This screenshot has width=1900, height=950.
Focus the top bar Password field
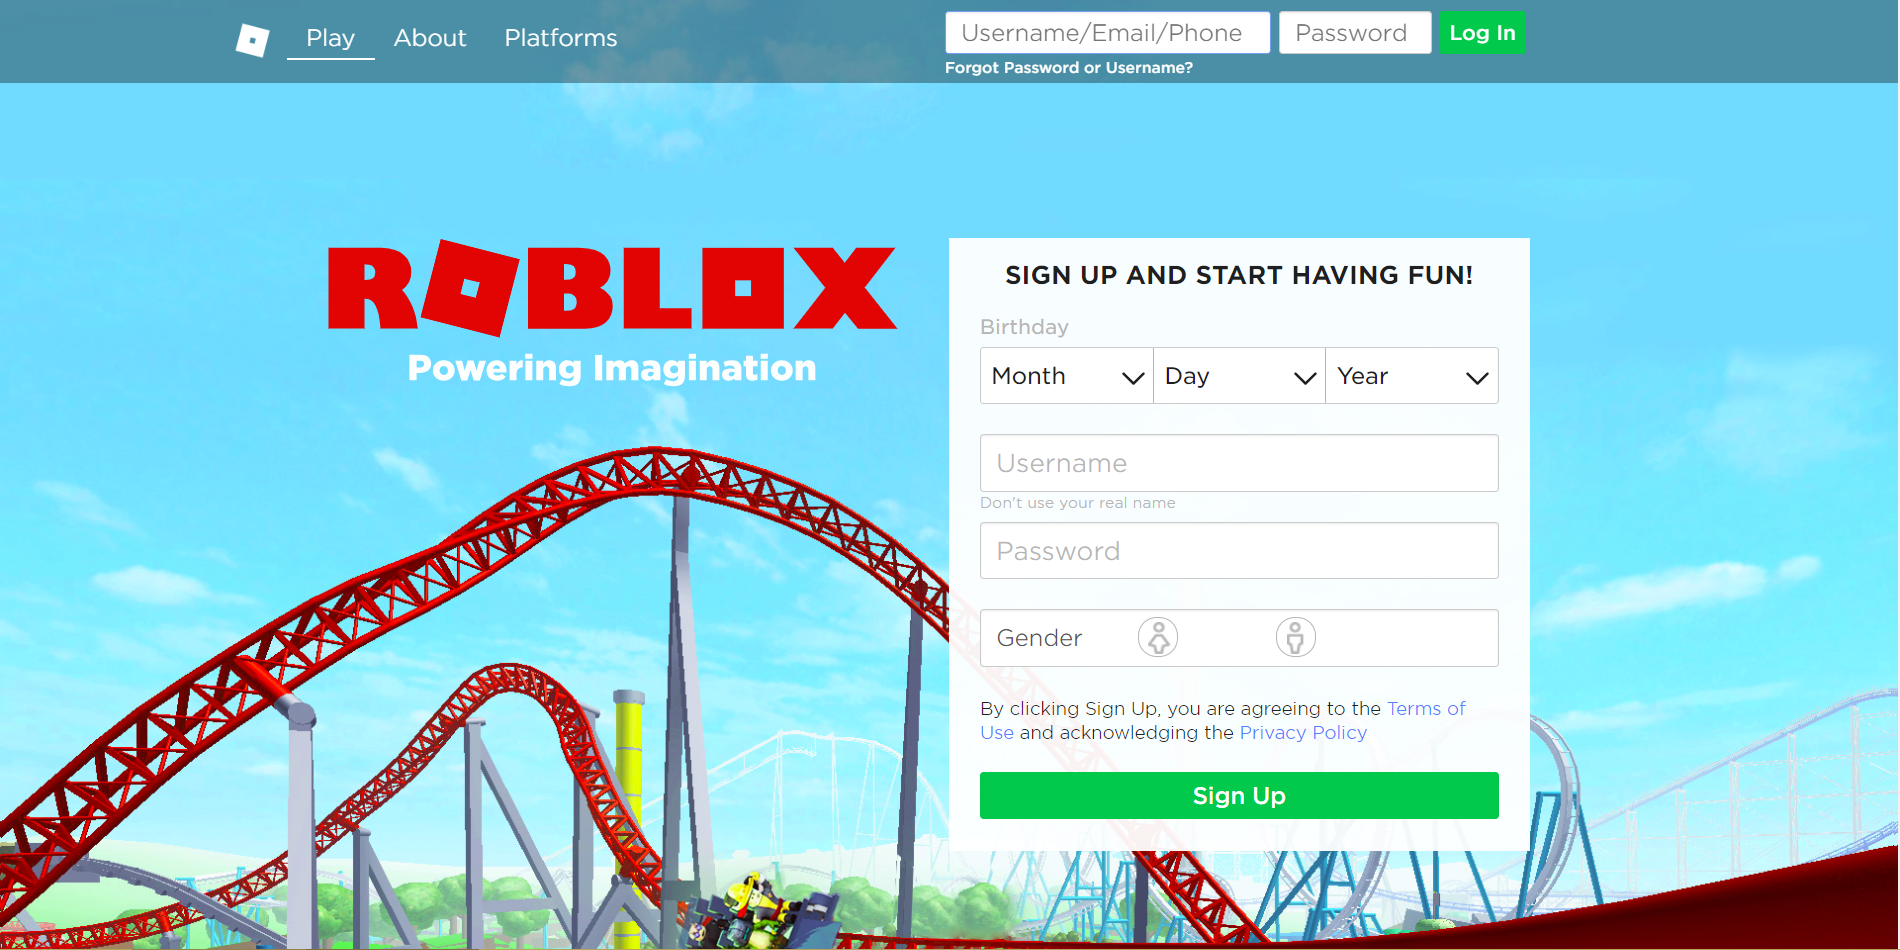point(1355,33)
